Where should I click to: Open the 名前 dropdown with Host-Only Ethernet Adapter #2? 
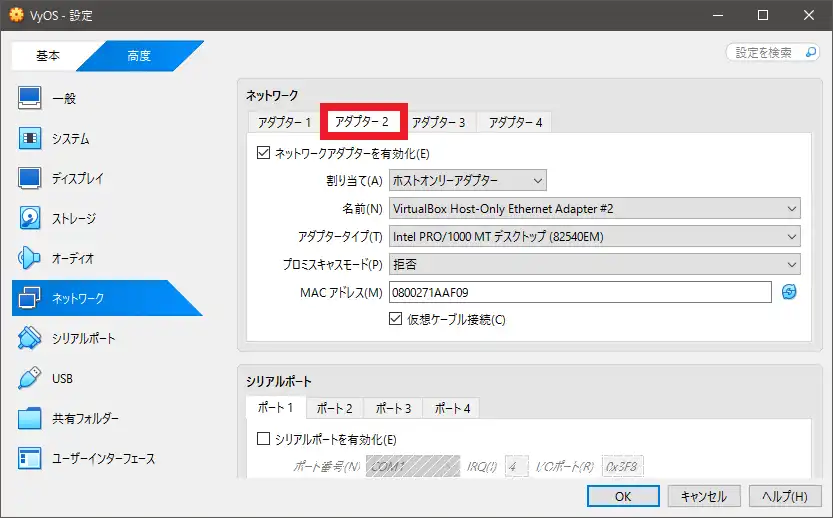[594, 208]
